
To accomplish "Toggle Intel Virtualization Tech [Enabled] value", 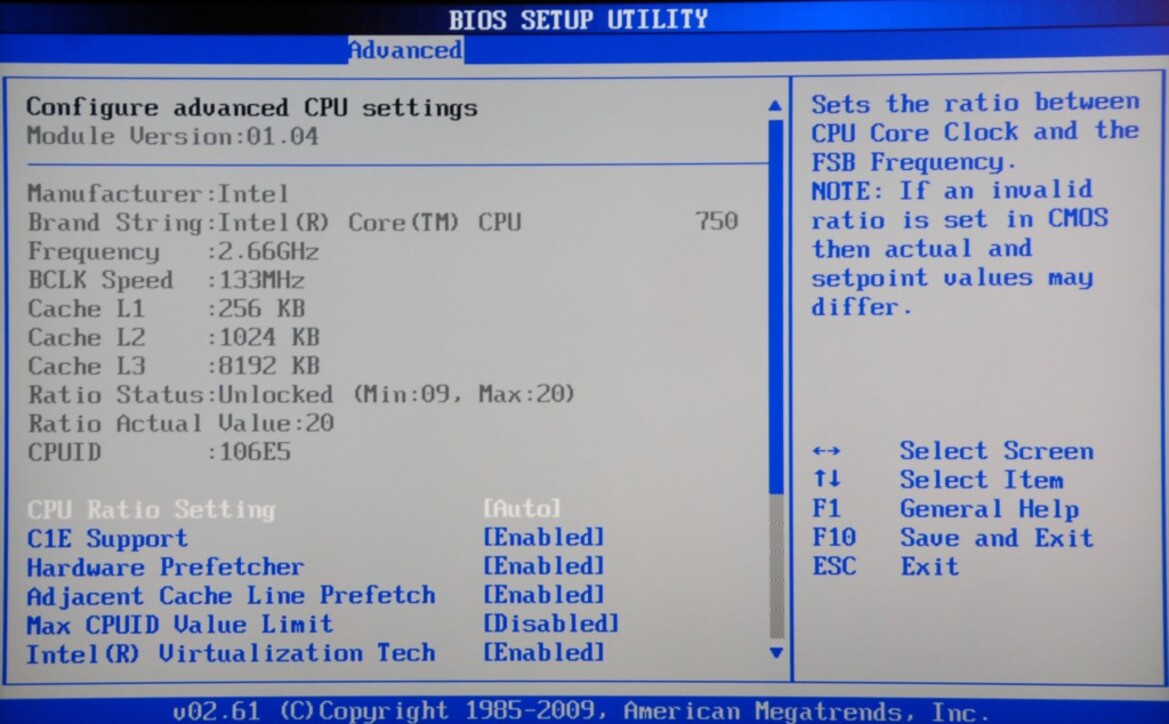I will (x=543, y=652).
